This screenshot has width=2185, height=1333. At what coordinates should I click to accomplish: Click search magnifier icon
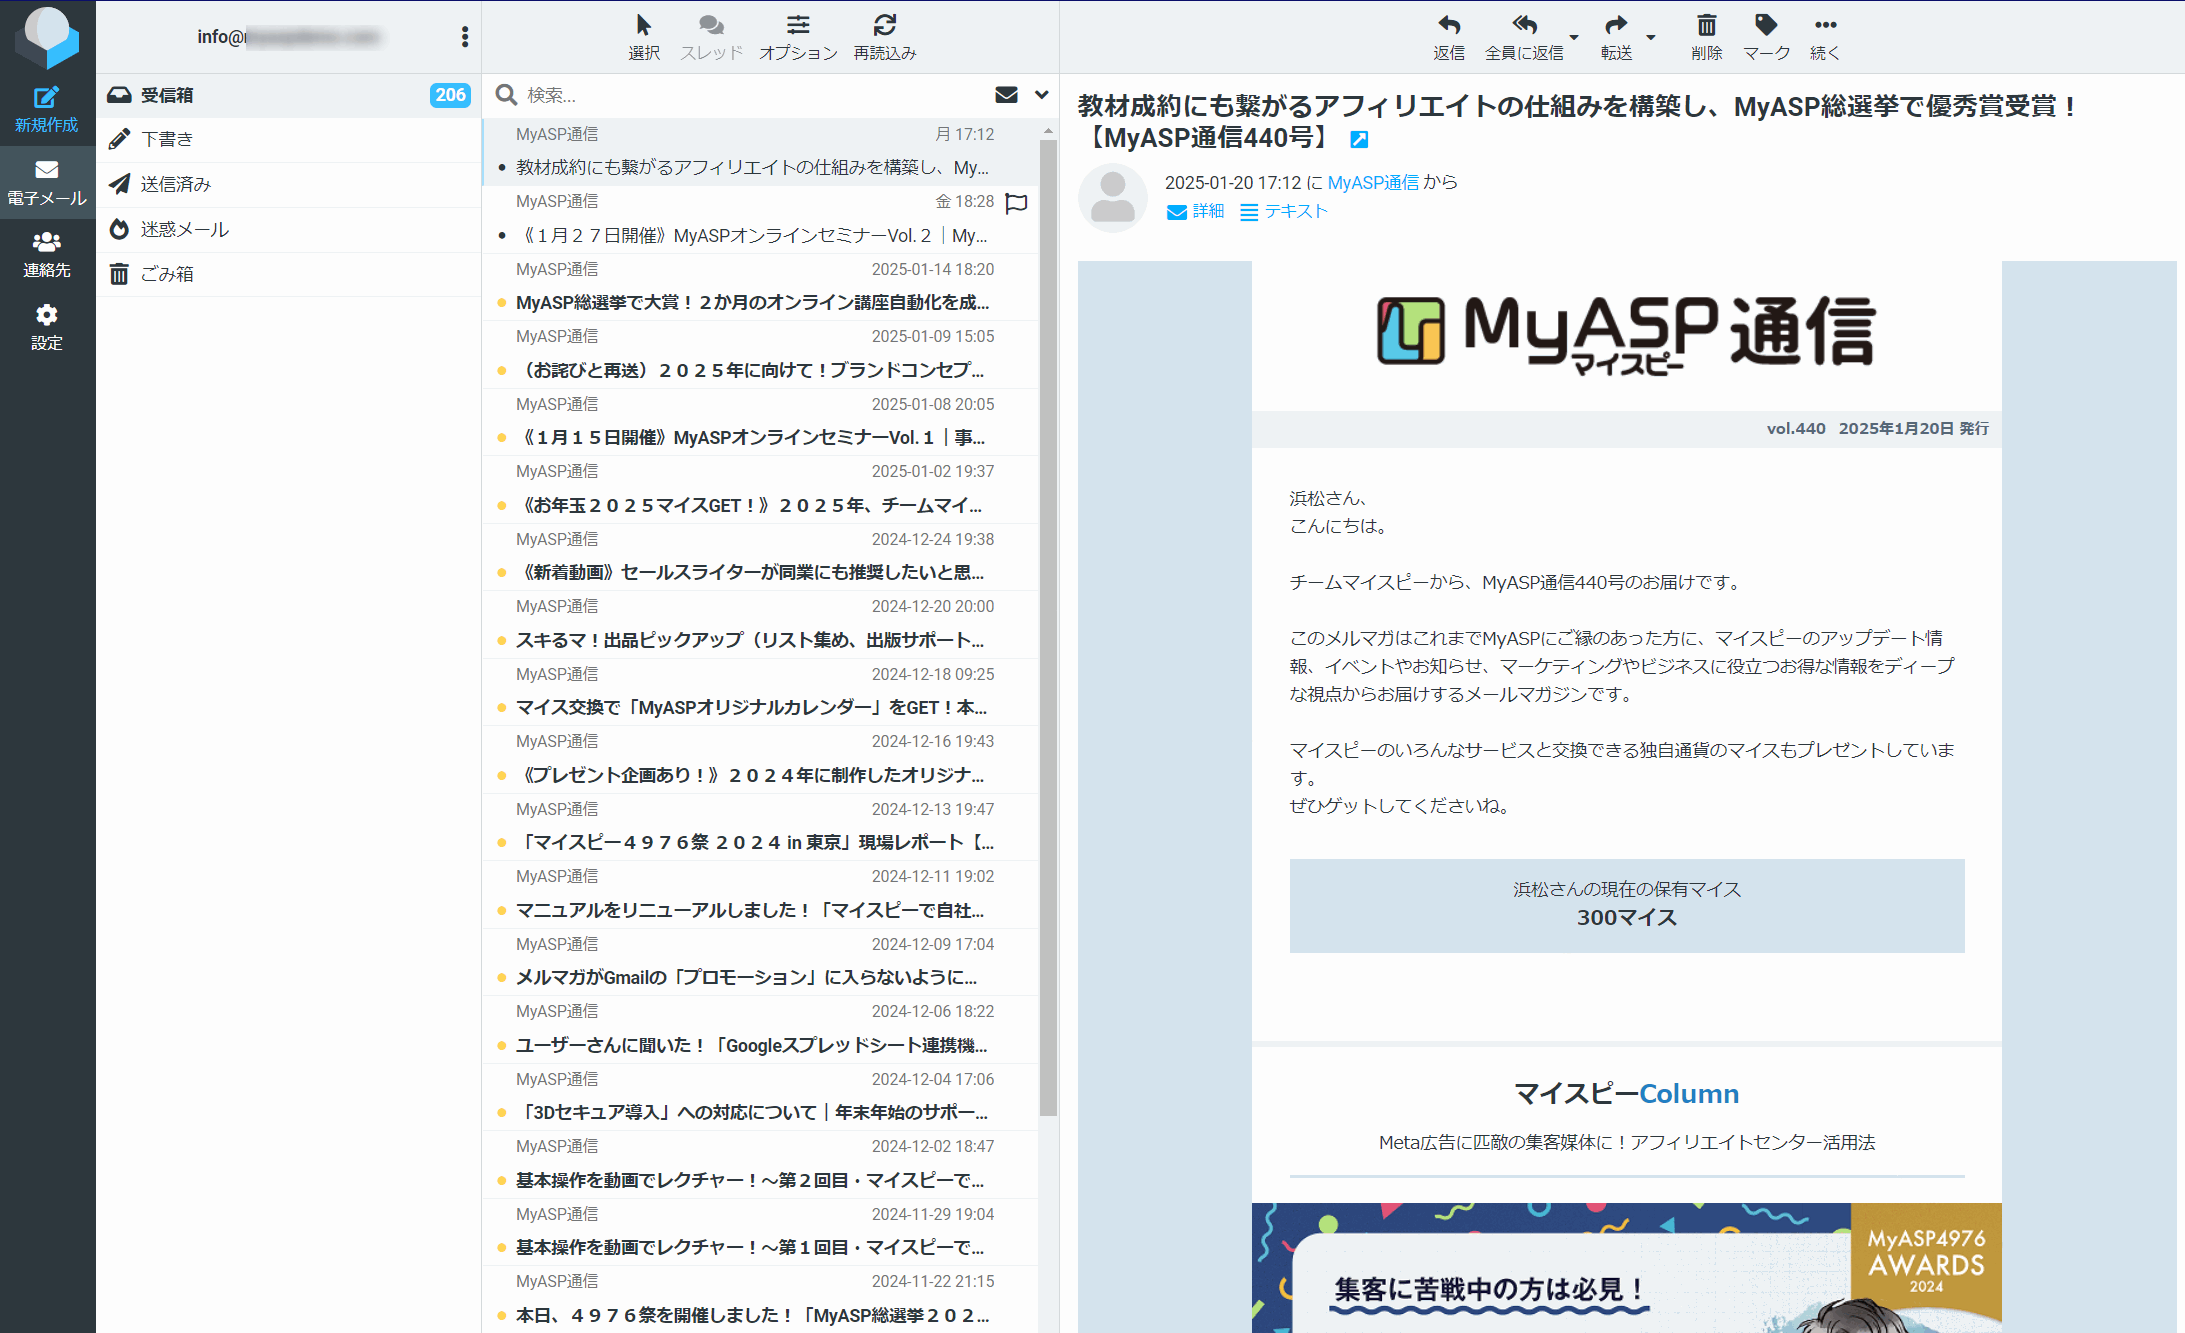coord(506,95)
